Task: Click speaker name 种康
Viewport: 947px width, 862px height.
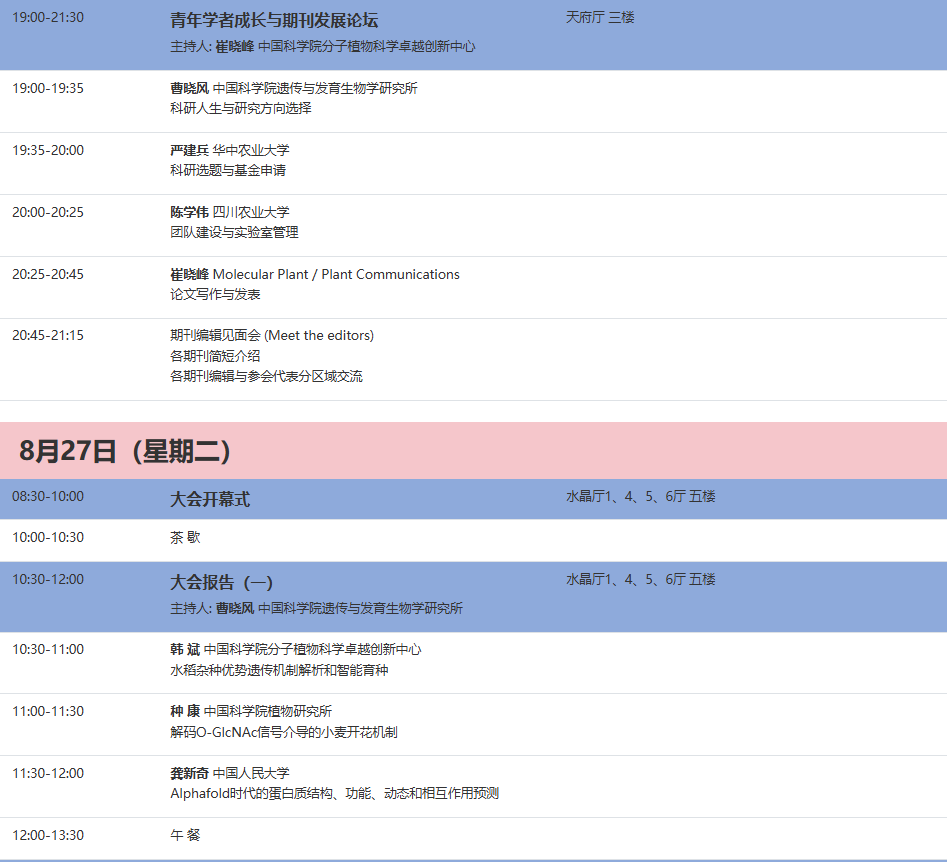Action: pyautogui.click(x=185, y=711)
